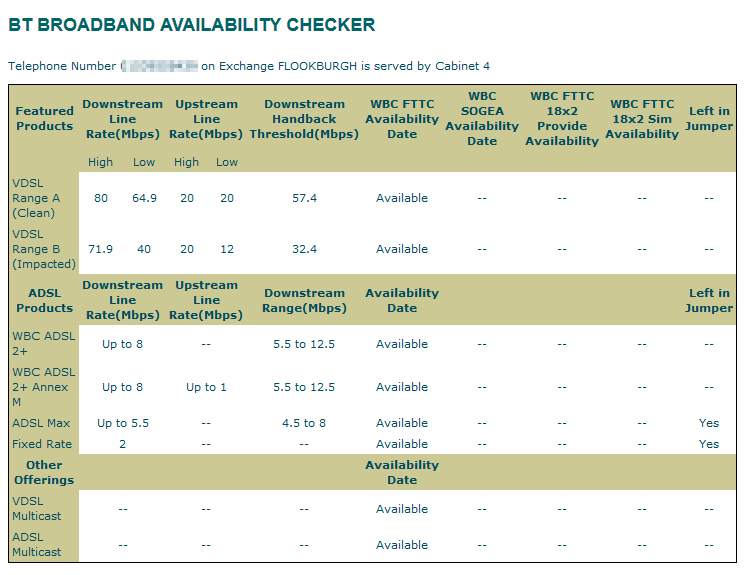Screen dimensions: 750x575
Task: Select the 57.4 handback threshold value
Action: click(304, 198)
